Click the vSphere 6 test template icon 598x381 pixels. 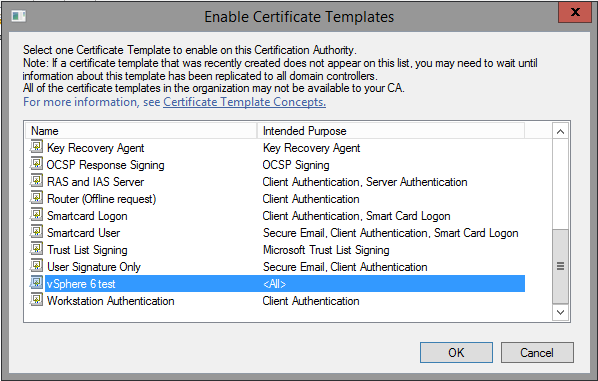(36, 283)
